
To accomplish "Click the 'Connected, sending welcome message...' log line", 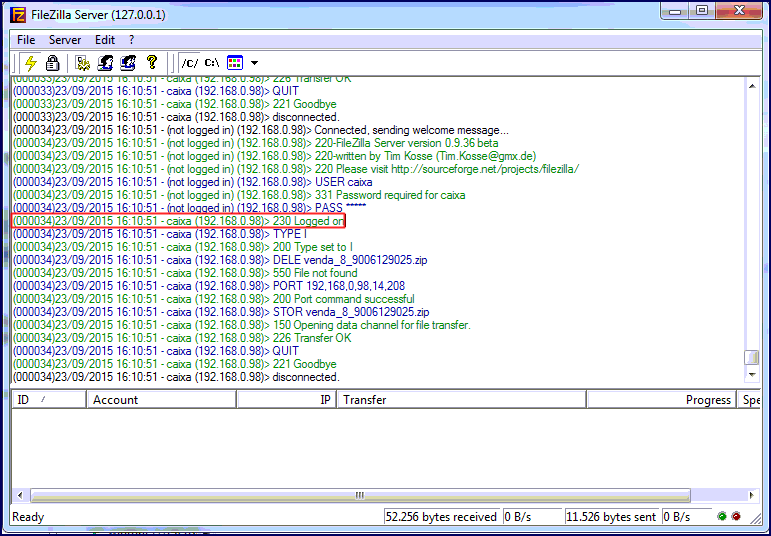I will pyautogui.click(x=261, y=130).
